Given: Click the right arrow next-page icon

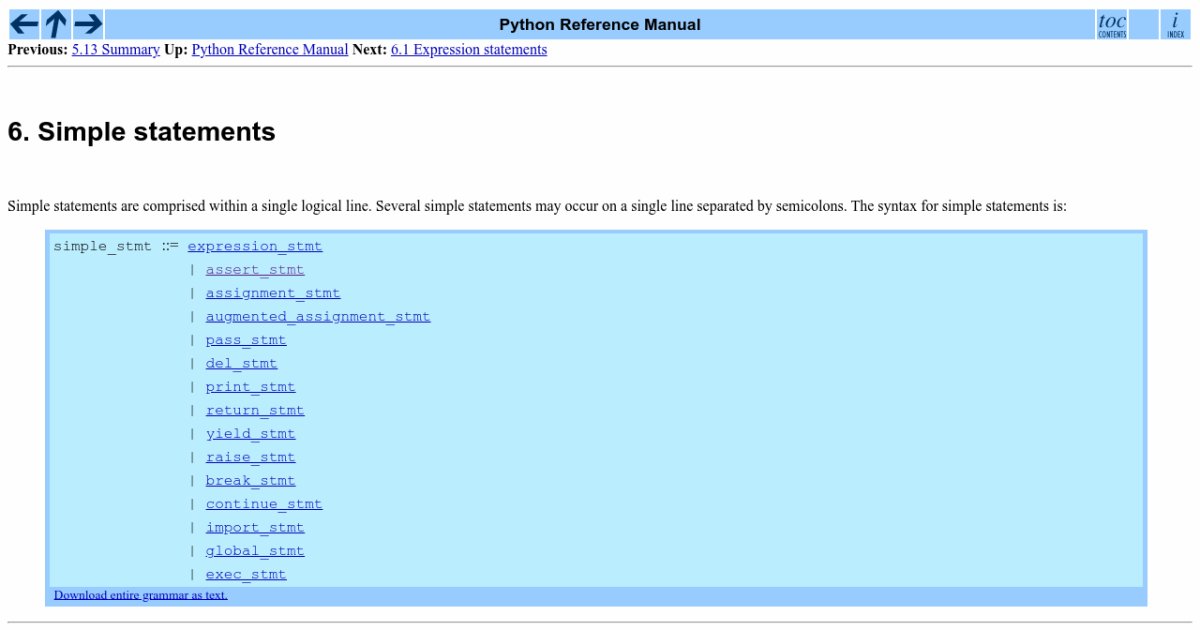Looking at the screenshot, I should 88,24.
